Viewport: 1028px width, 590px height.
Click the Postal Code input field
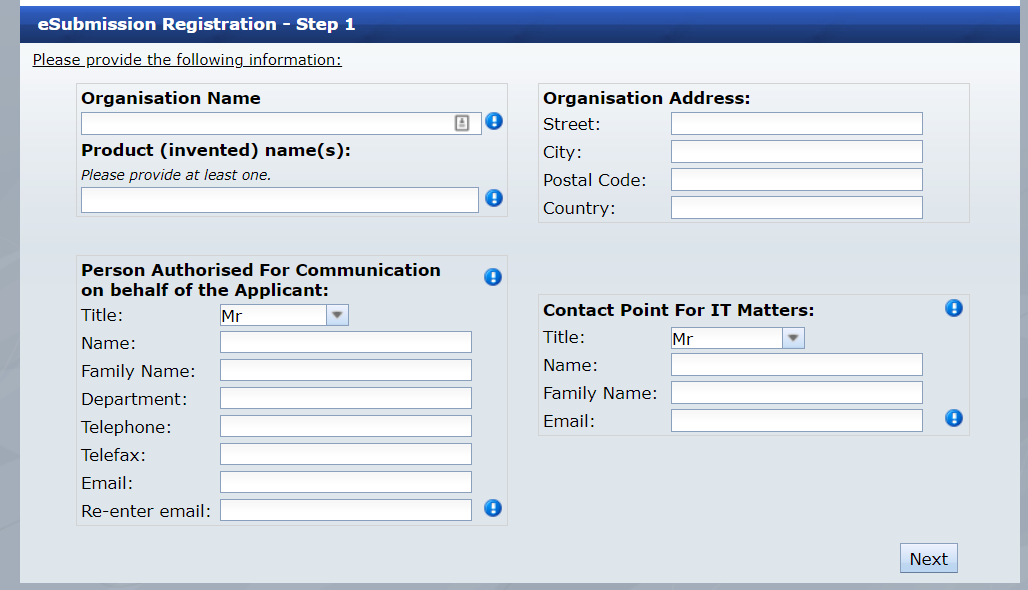pyautogui.click(x=797, y=180)
